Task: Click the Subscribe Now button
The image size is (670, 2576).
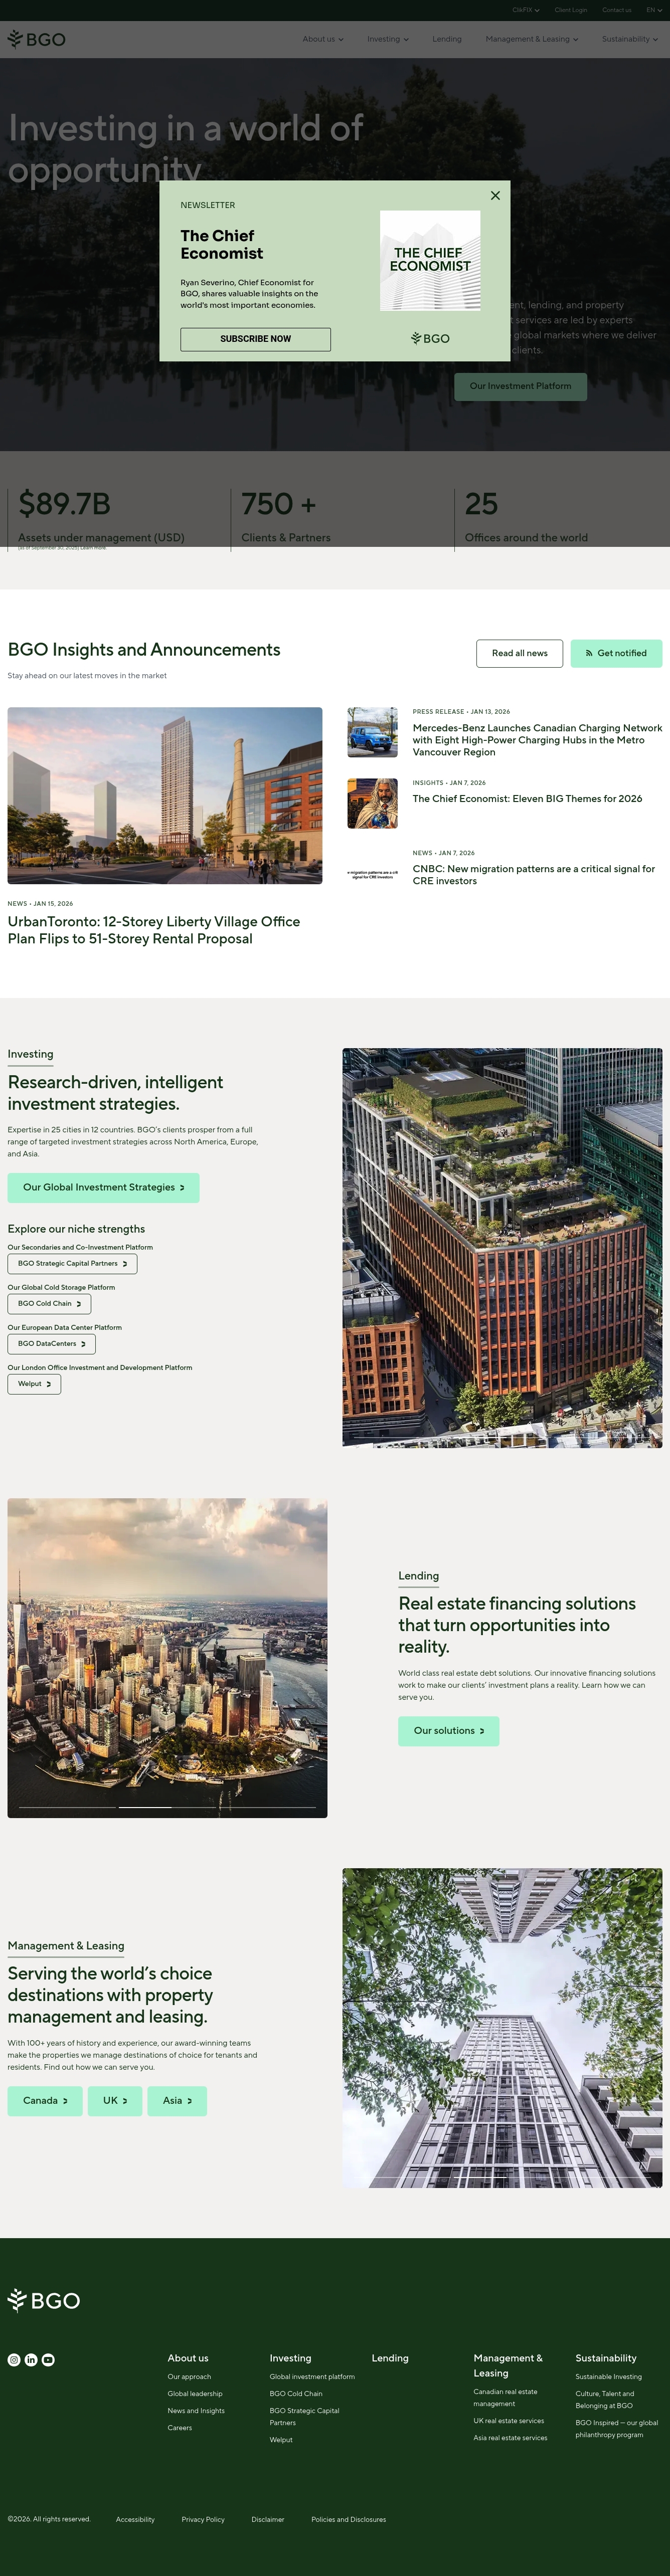Action: (256, 339)
